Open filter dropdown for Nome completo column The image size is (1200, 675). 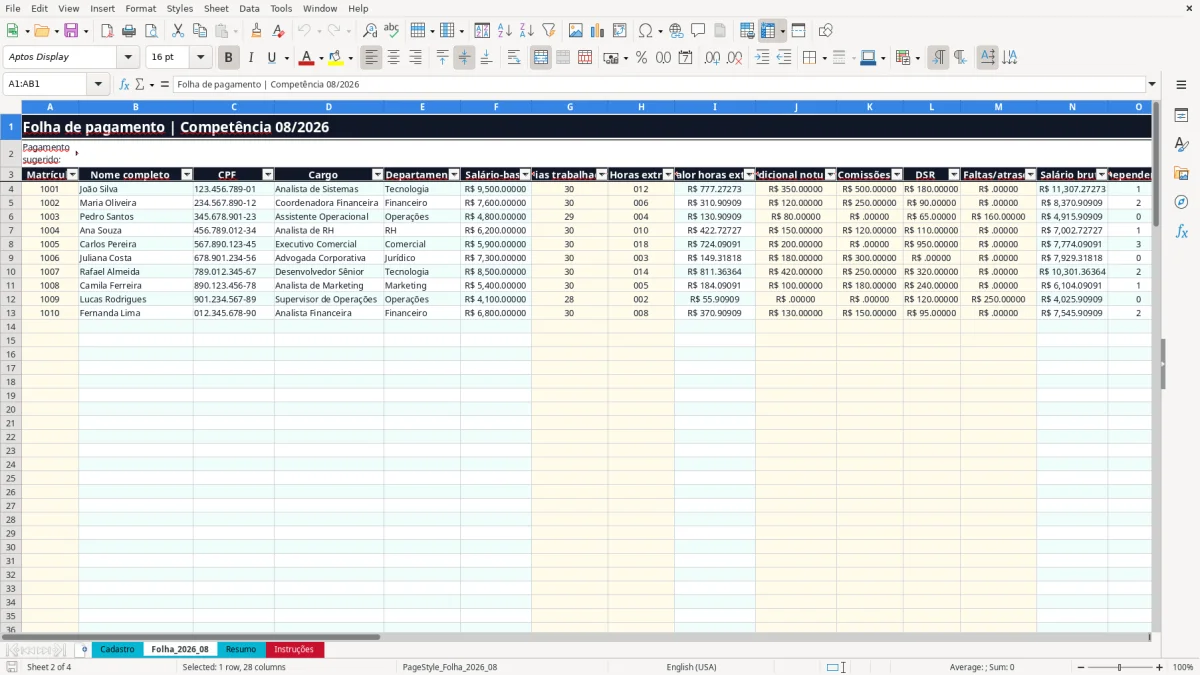[186, 175]
